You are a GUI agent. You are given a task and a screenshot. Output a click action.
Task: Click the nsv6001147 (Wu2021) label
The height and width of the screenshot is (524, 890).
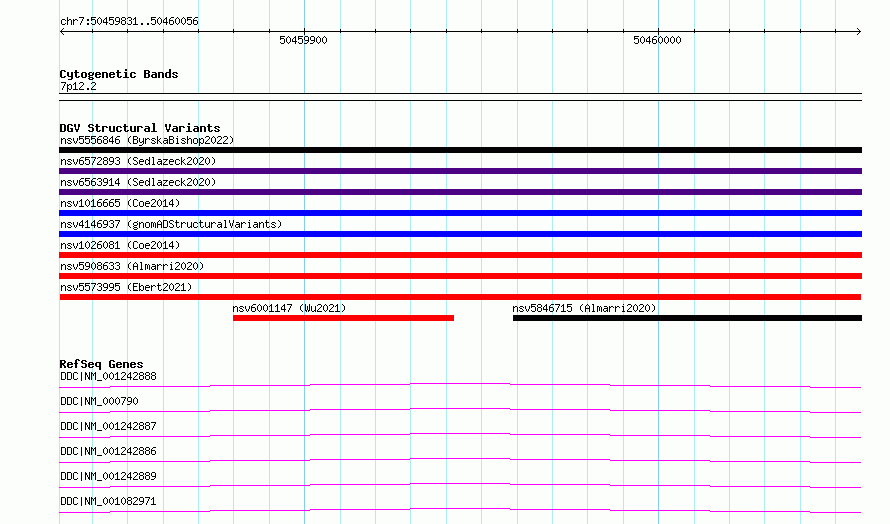[x=289, y=308]
